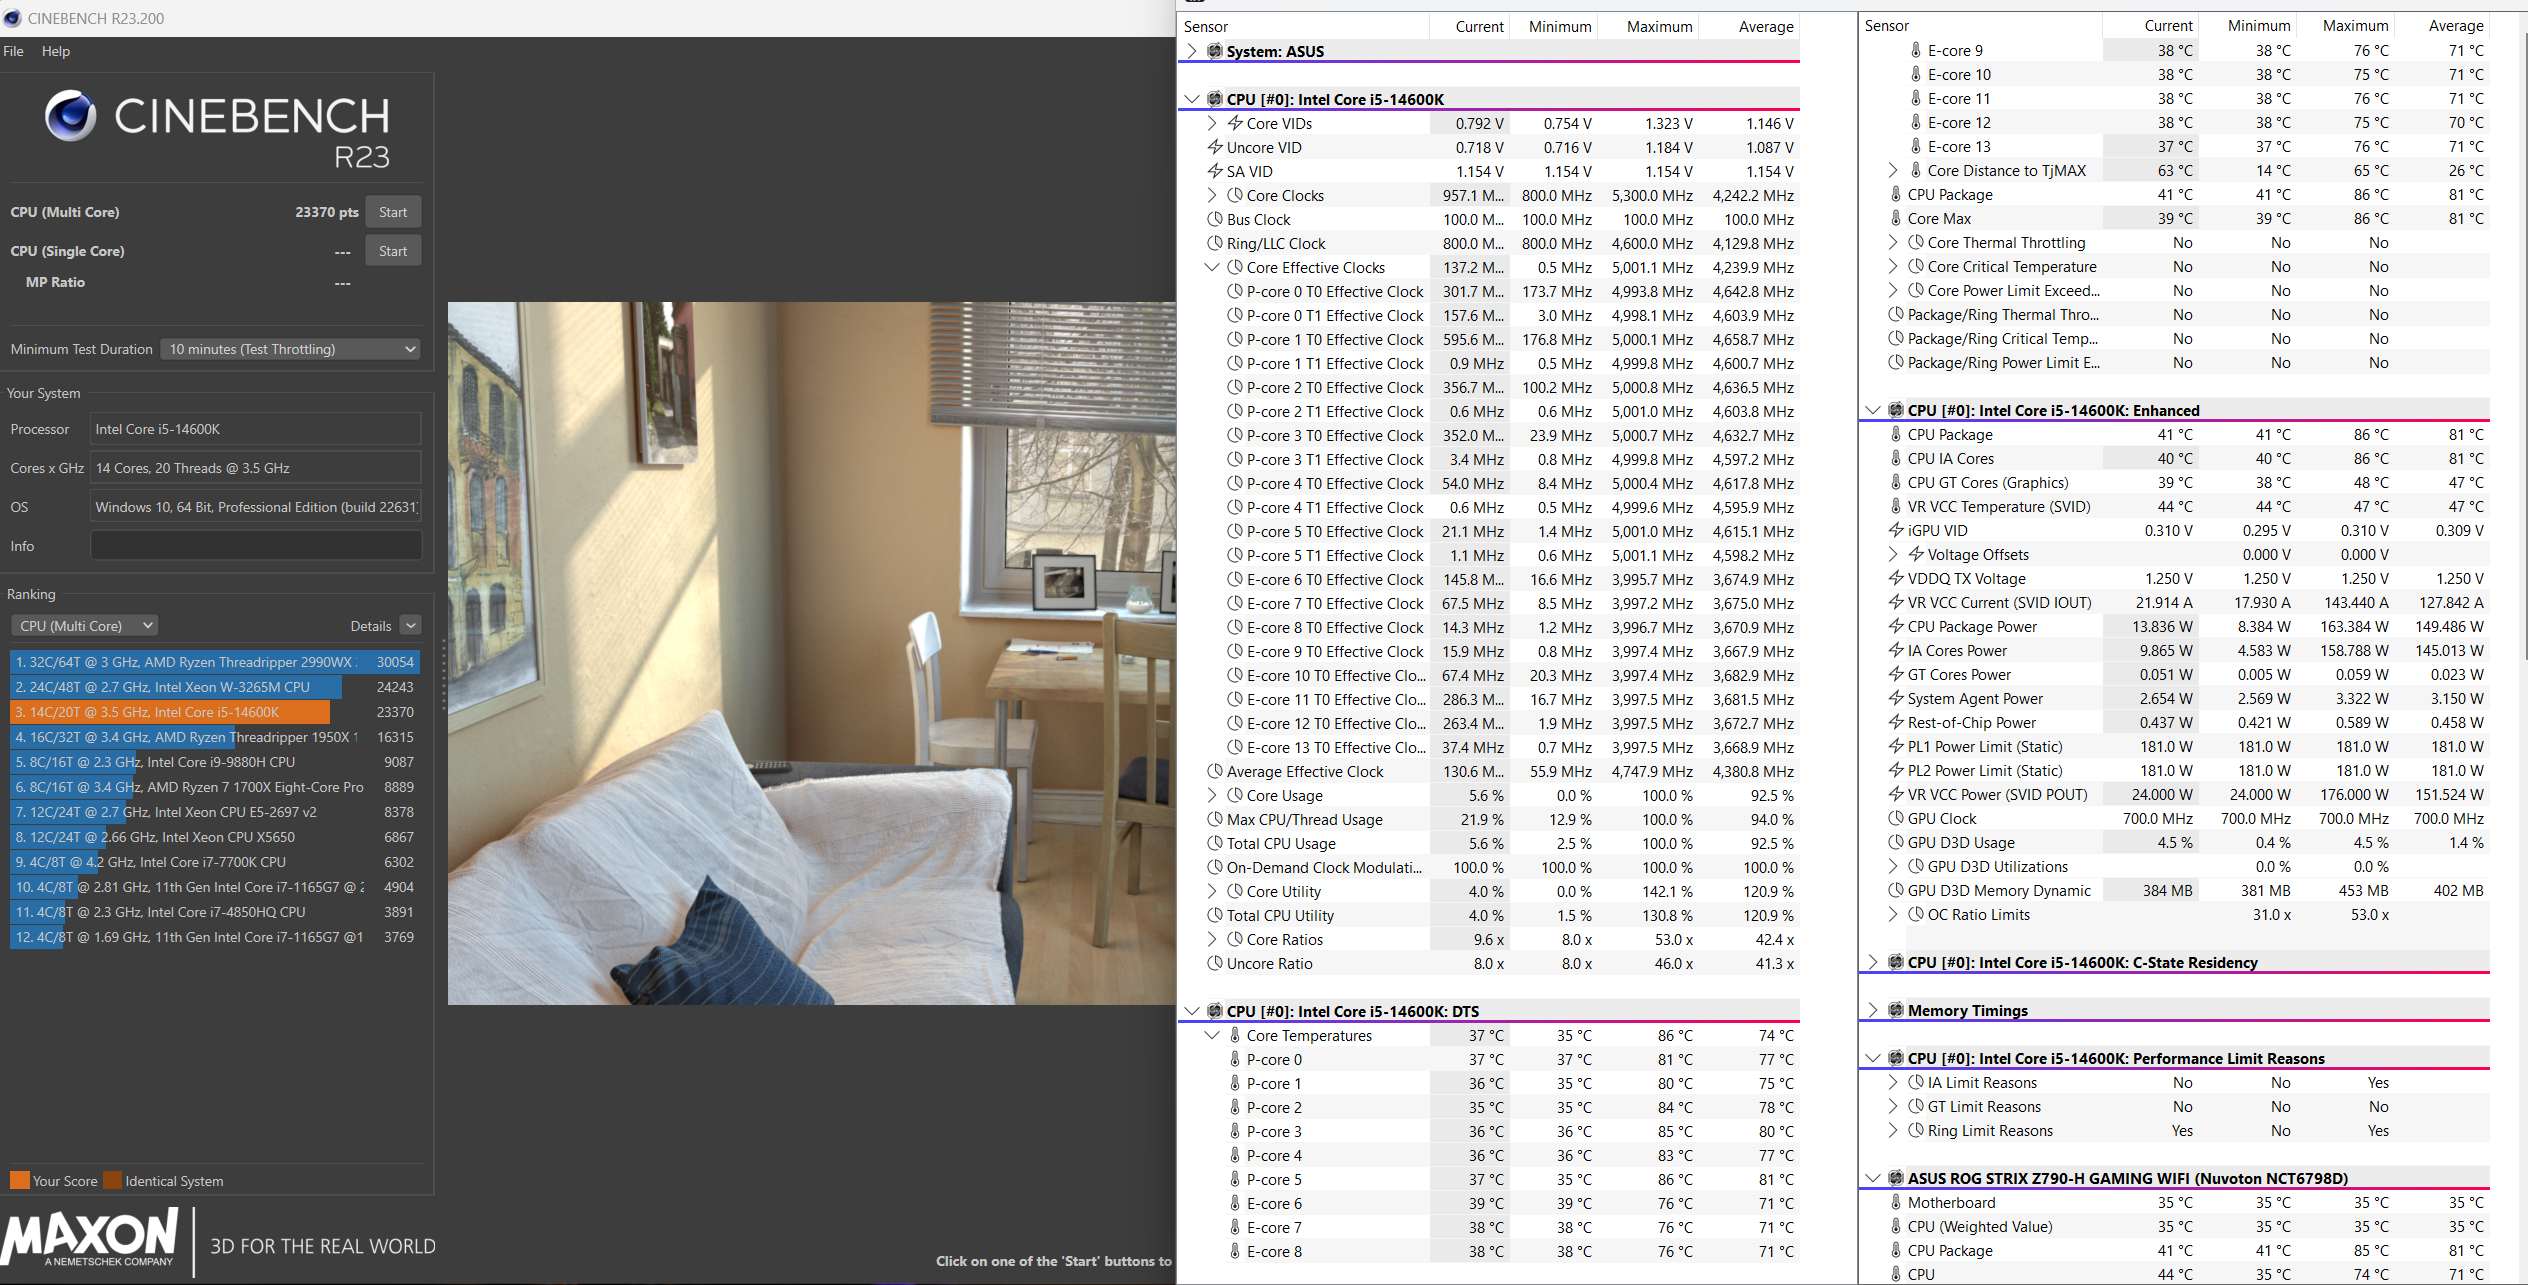This screenshot has height=1285, width=2528.
Task: Click the Bus Clock clock icon
Action: (x=1215, y=219)
